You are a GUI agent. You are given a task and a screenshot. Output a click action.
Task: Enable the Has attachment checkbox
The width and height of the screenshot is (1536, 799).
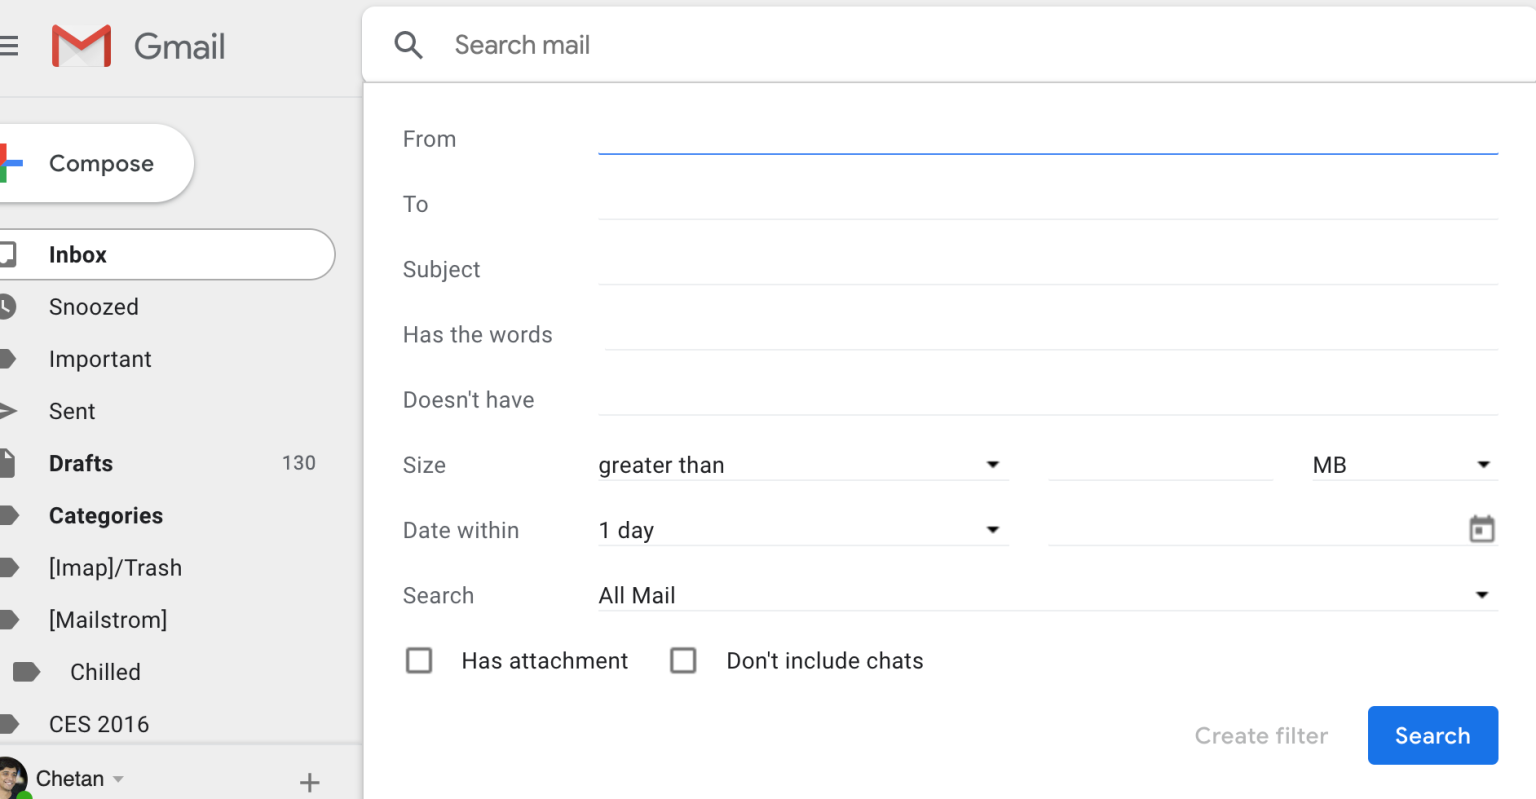419,661
